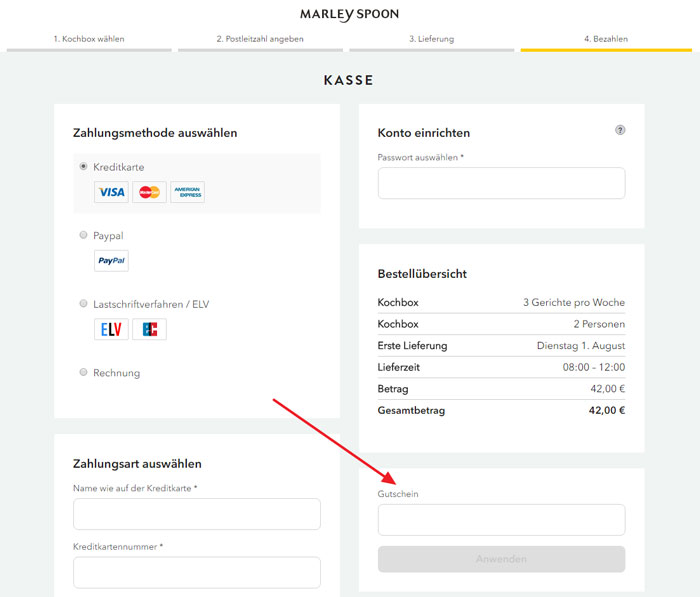Select the Paypal radio button

click(83, 235)
